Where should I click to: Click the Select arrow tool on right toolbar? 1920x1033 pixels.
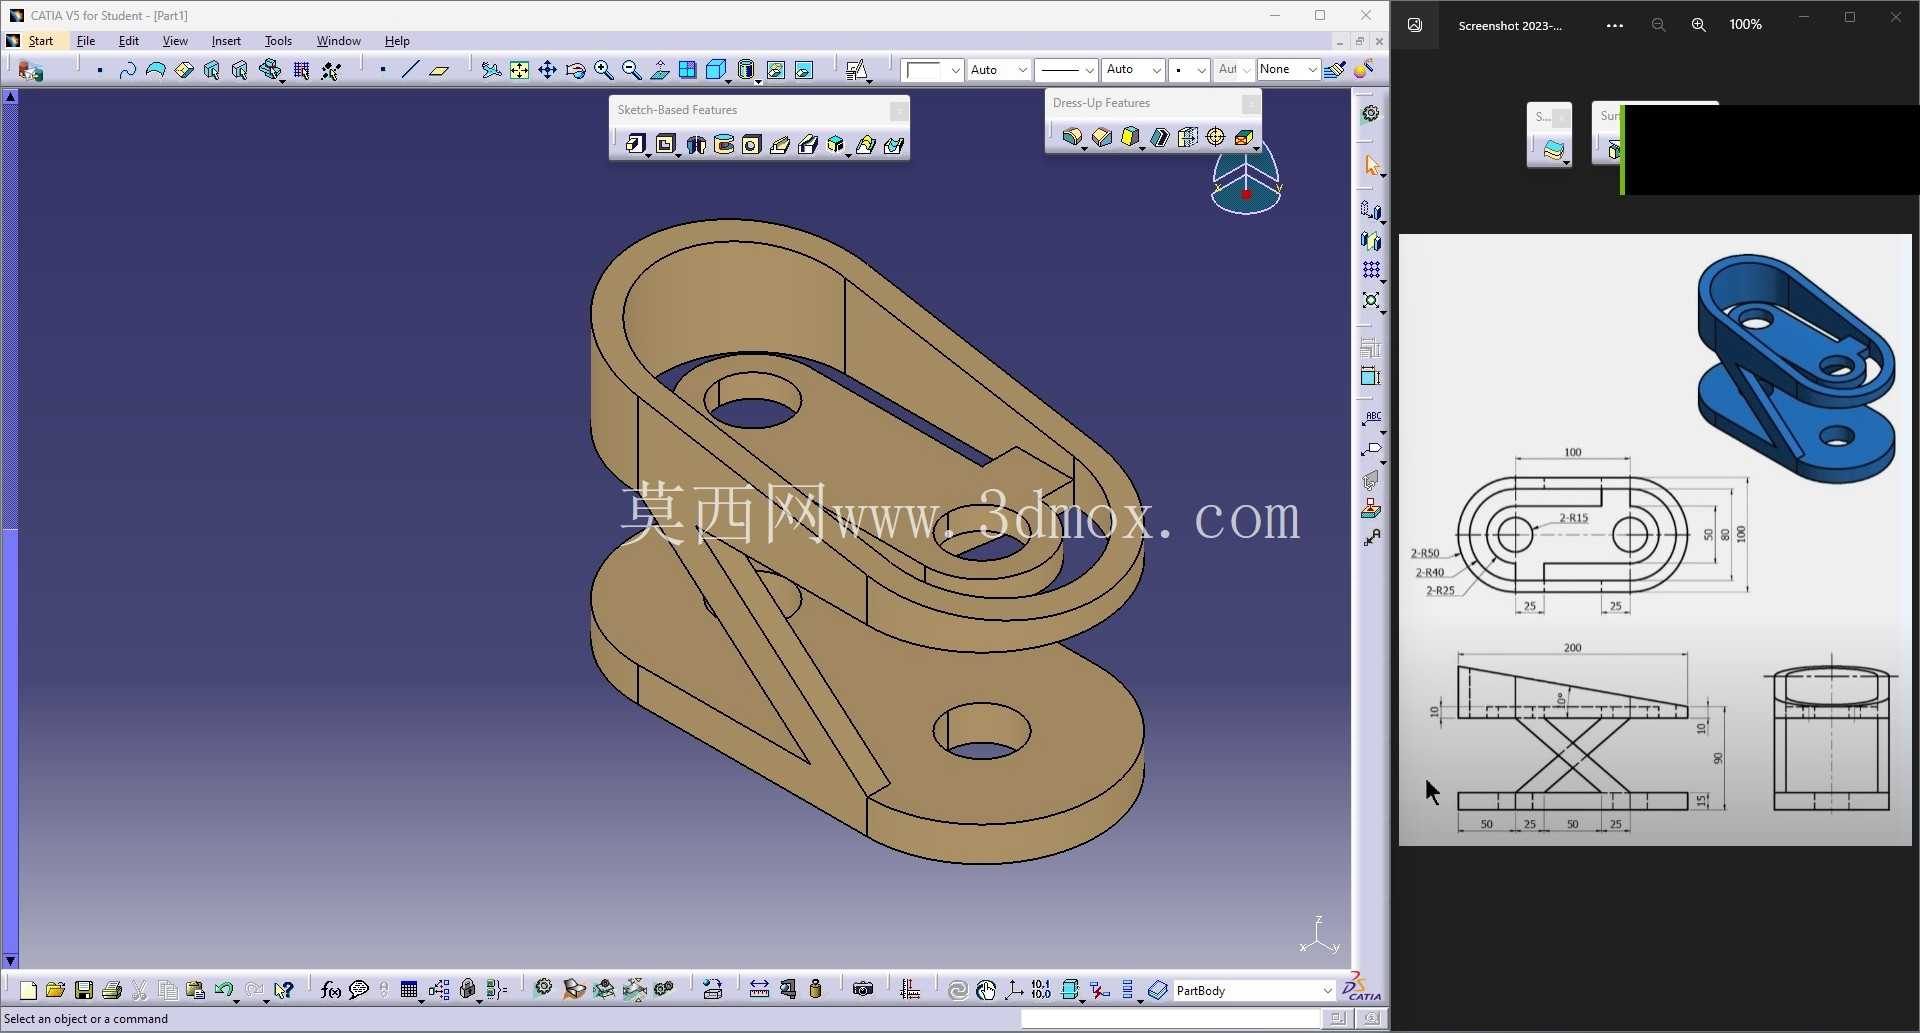click(x=1371, y=165)
